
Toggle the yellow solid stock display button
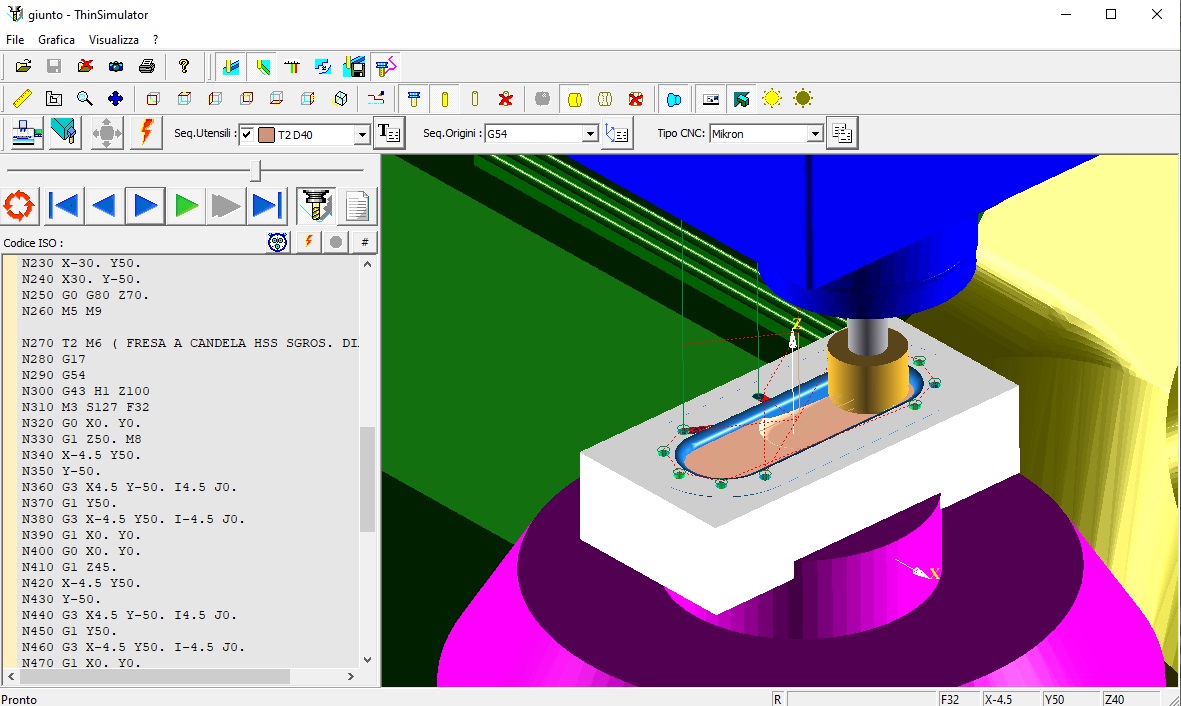(574, 99)
